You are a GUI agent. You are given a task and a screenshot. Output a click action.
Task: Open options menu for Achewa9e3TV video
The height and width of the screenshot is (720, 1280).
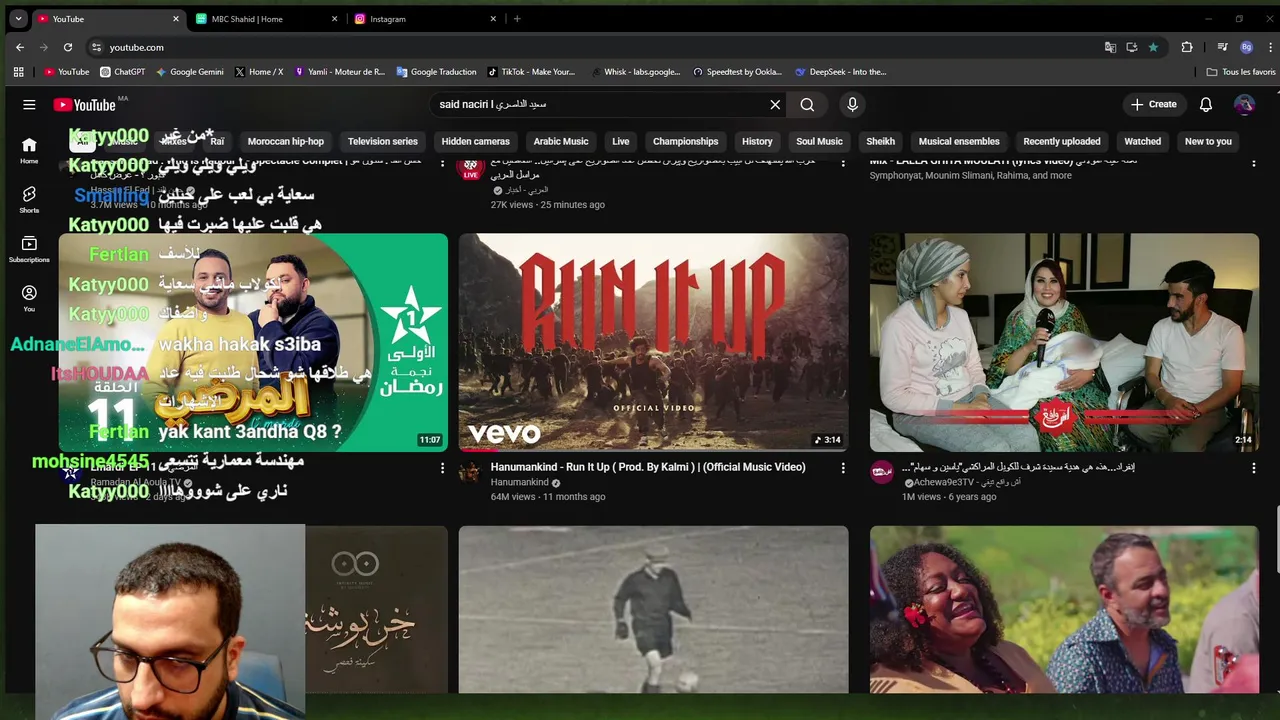pyautogui.click(x=1253, y=467)
